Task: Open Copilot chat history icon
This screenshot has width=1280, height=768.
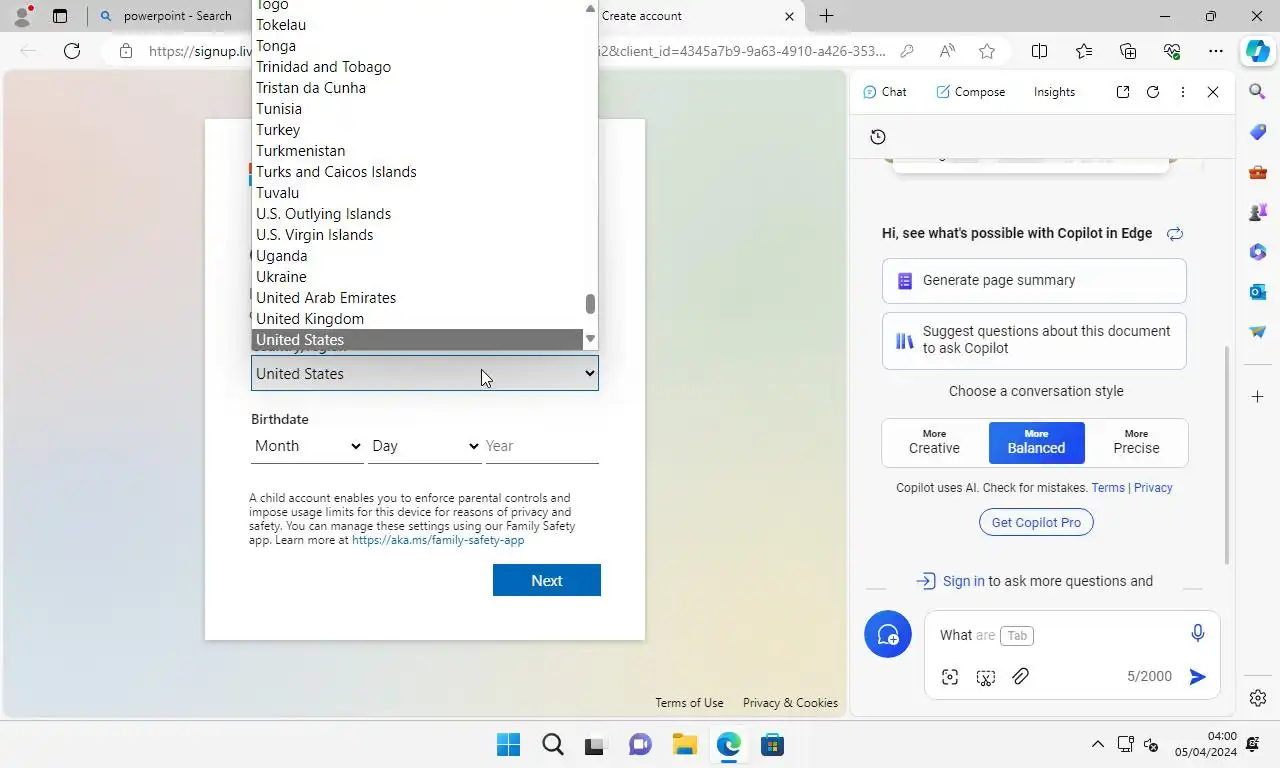Action: pyautogui.click(x=878, y=137)
